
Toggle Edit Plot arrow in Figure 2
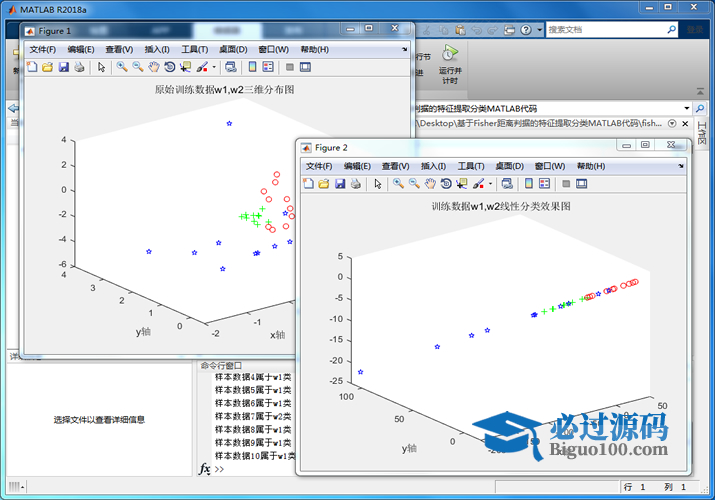377,184
